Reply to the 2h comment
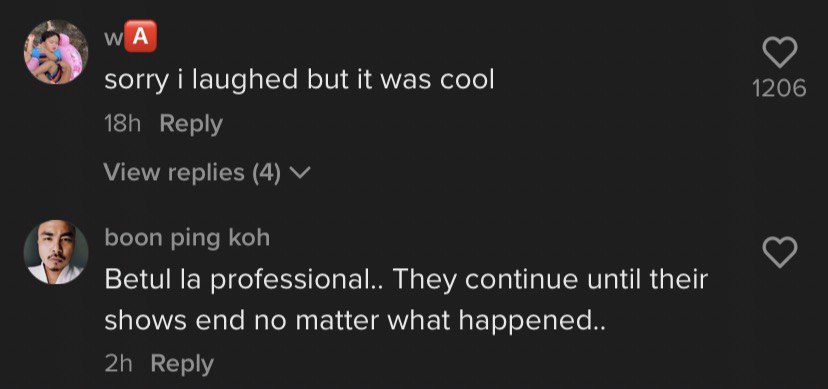This screenshot has height=389, width=828. pyautogui.click(x=182, y=364)
